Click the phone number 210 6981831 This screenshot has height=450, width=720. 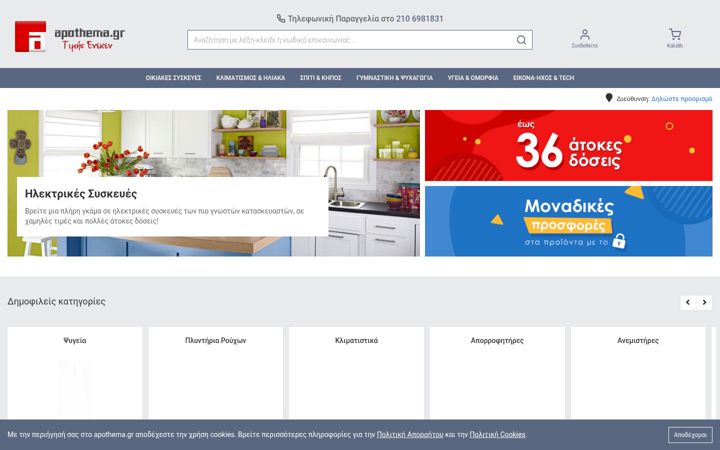(420, 19)
